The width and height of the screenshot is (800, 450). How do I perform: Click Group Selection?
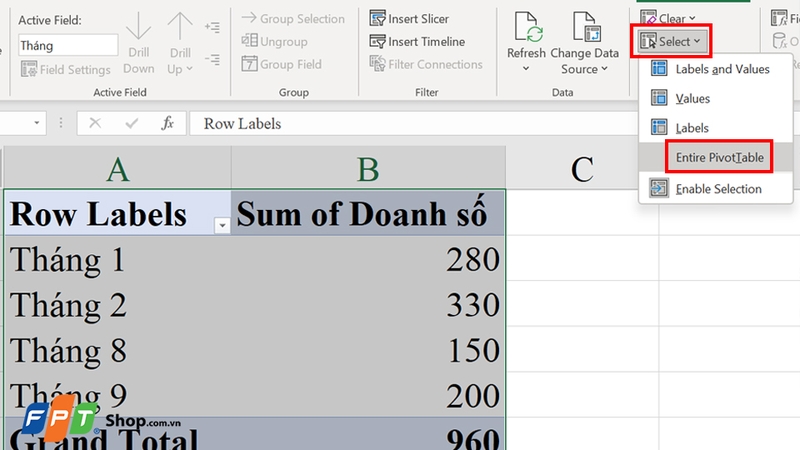pyautogui.click(x=293, y=19)
